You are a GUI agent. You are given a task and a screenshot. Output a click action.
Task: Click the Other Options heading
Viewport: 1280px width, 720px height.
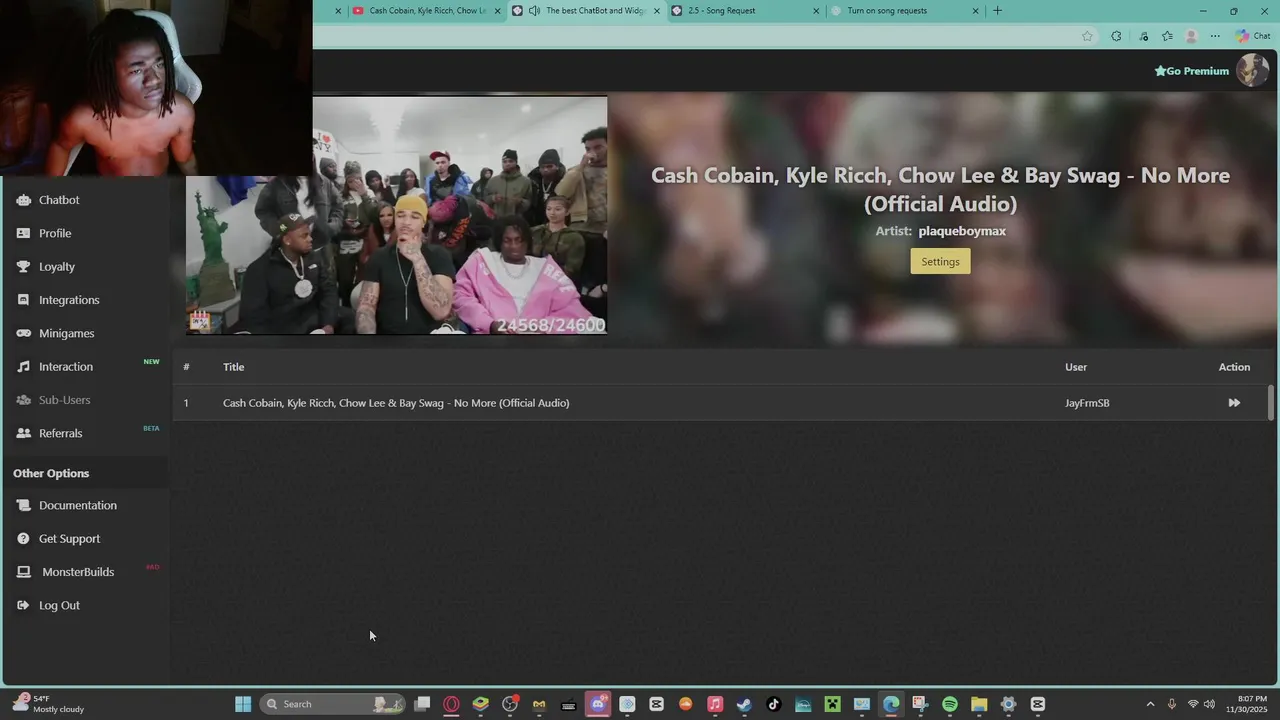(x=51, y=473)
